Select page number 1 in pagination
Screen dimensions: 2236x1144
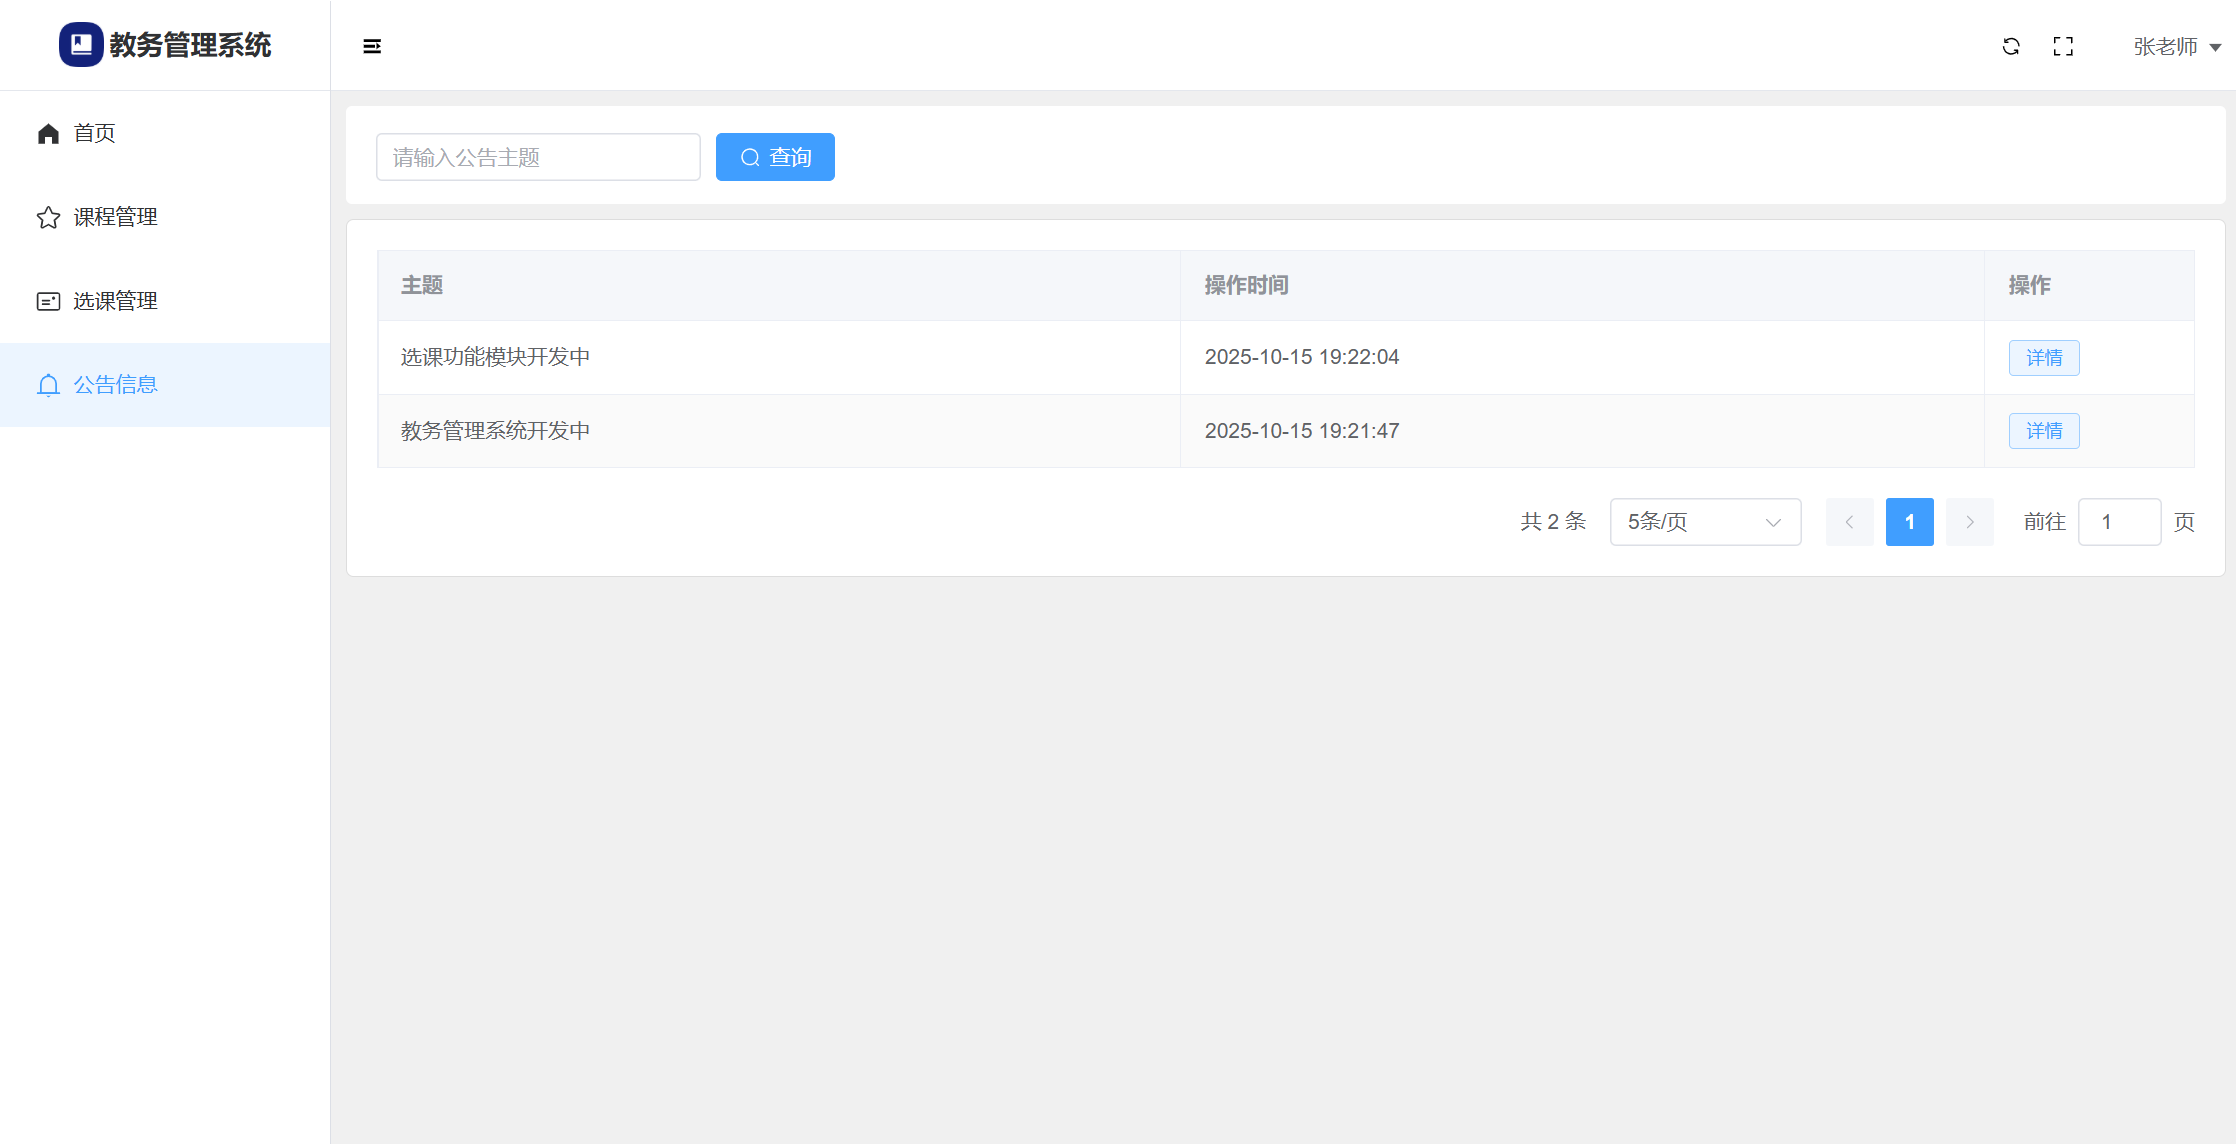pos(1909,522)
